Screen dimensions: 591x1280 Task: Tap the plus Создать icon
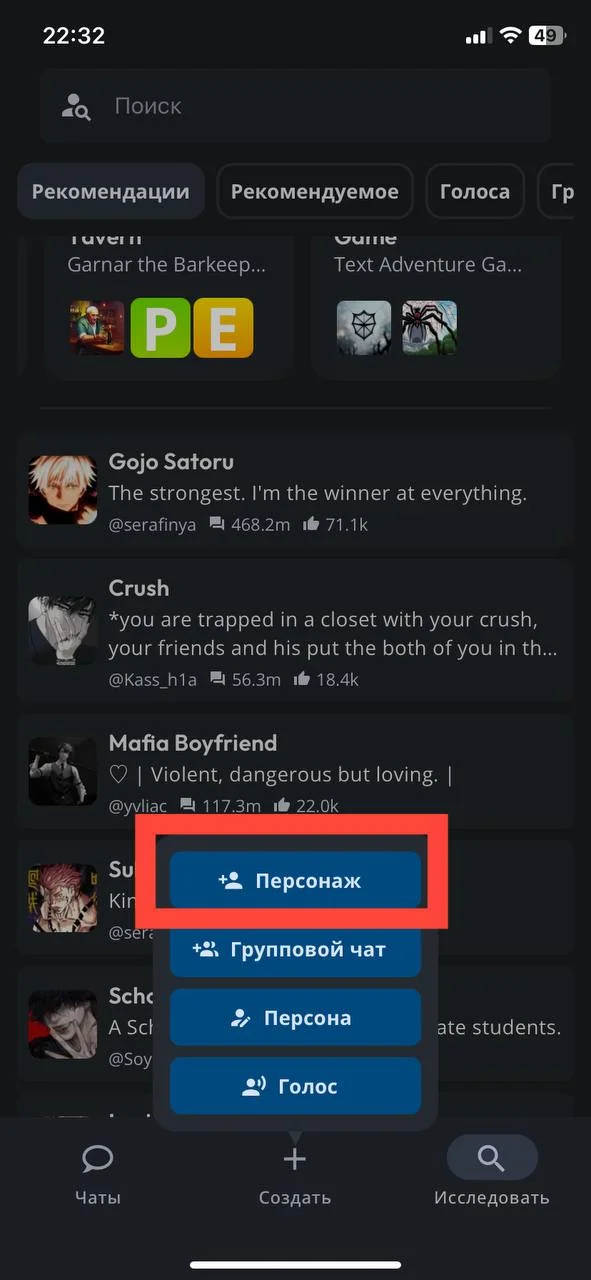pos(294,1159)
